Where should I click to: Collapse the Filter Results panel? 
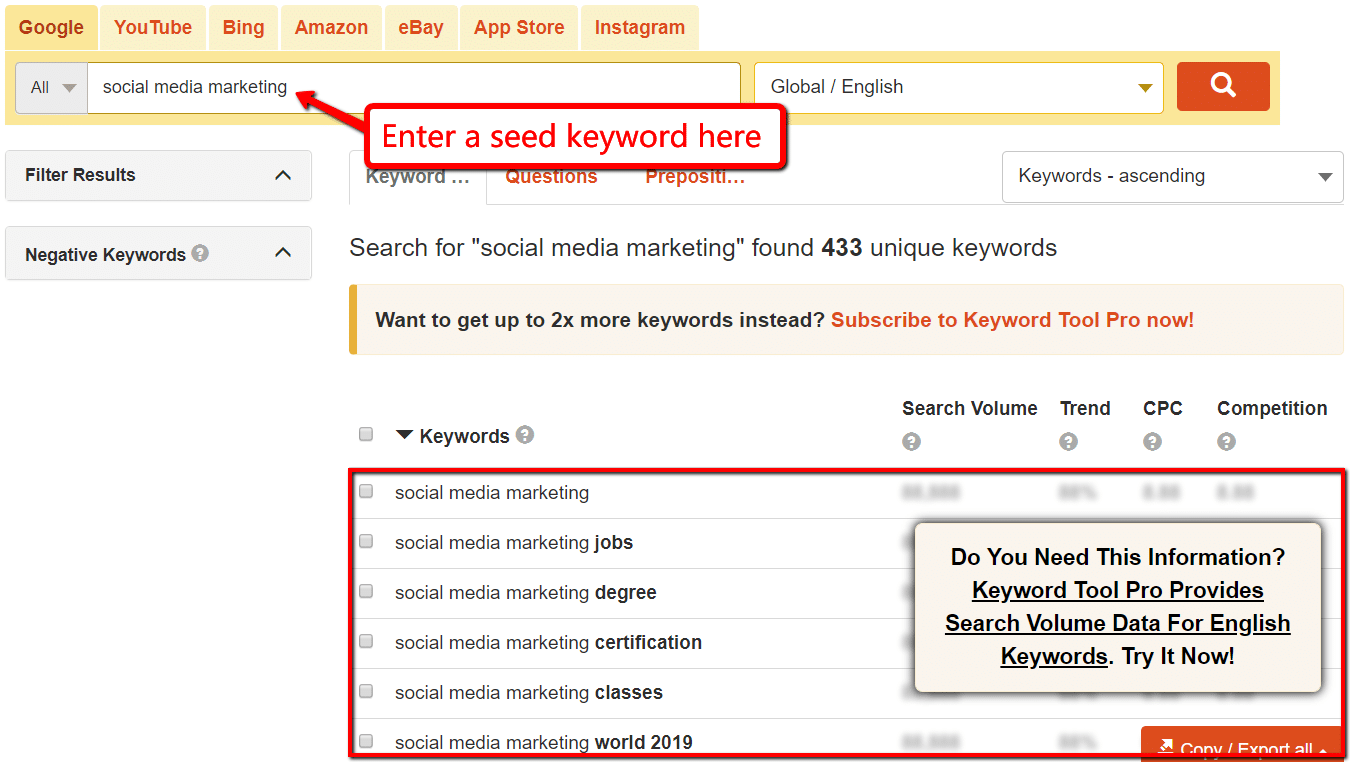283,175
